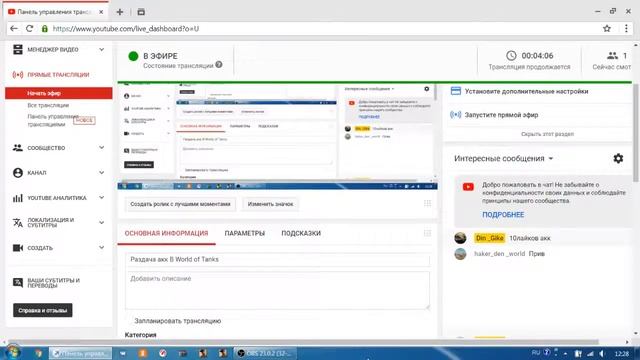Click the Канал account icon
Image resolution: width=640 pixels, height=360 pixels.
(18, 173)
